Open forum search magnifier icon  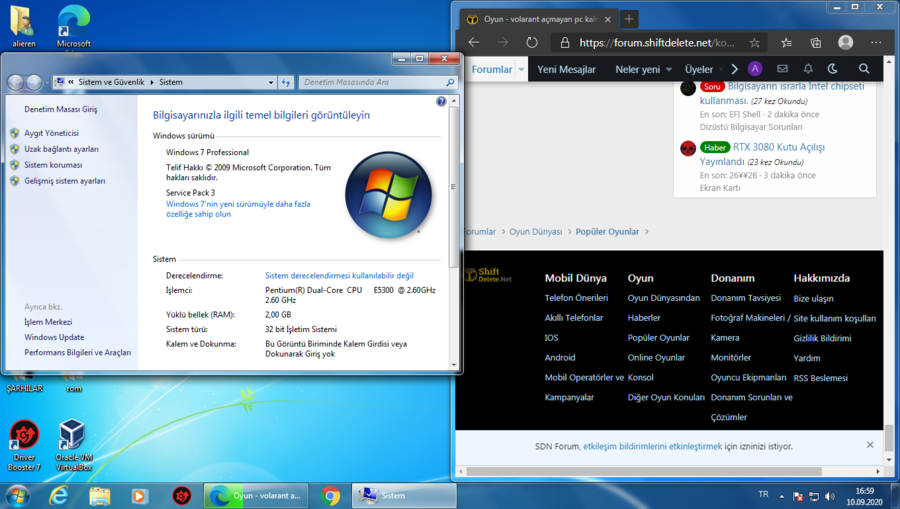863,69
